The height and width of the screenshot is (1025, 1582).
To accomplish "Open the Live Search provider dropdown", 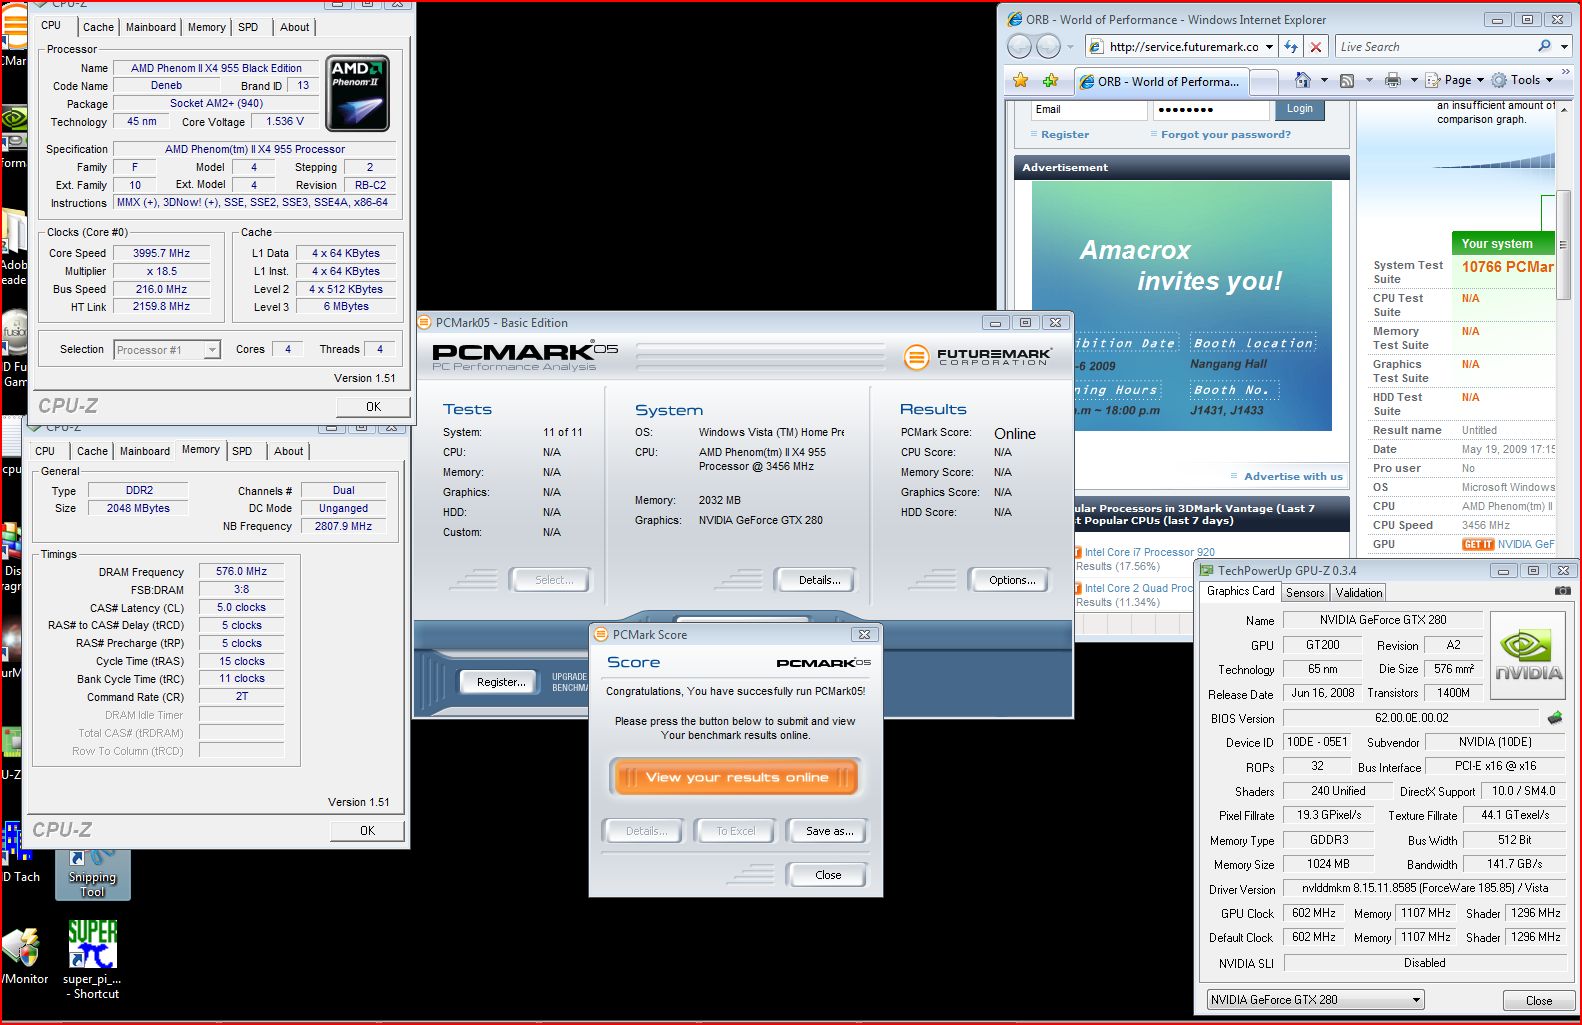I will [1563, 46].
